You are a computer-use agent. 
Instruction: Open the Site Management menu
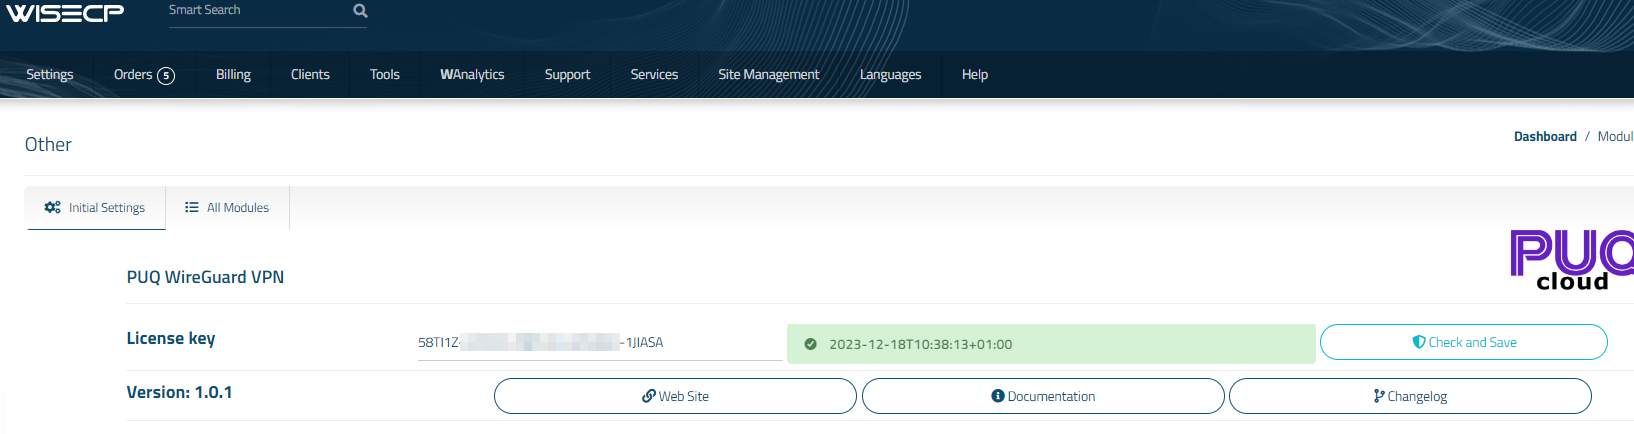click(769, 74)
